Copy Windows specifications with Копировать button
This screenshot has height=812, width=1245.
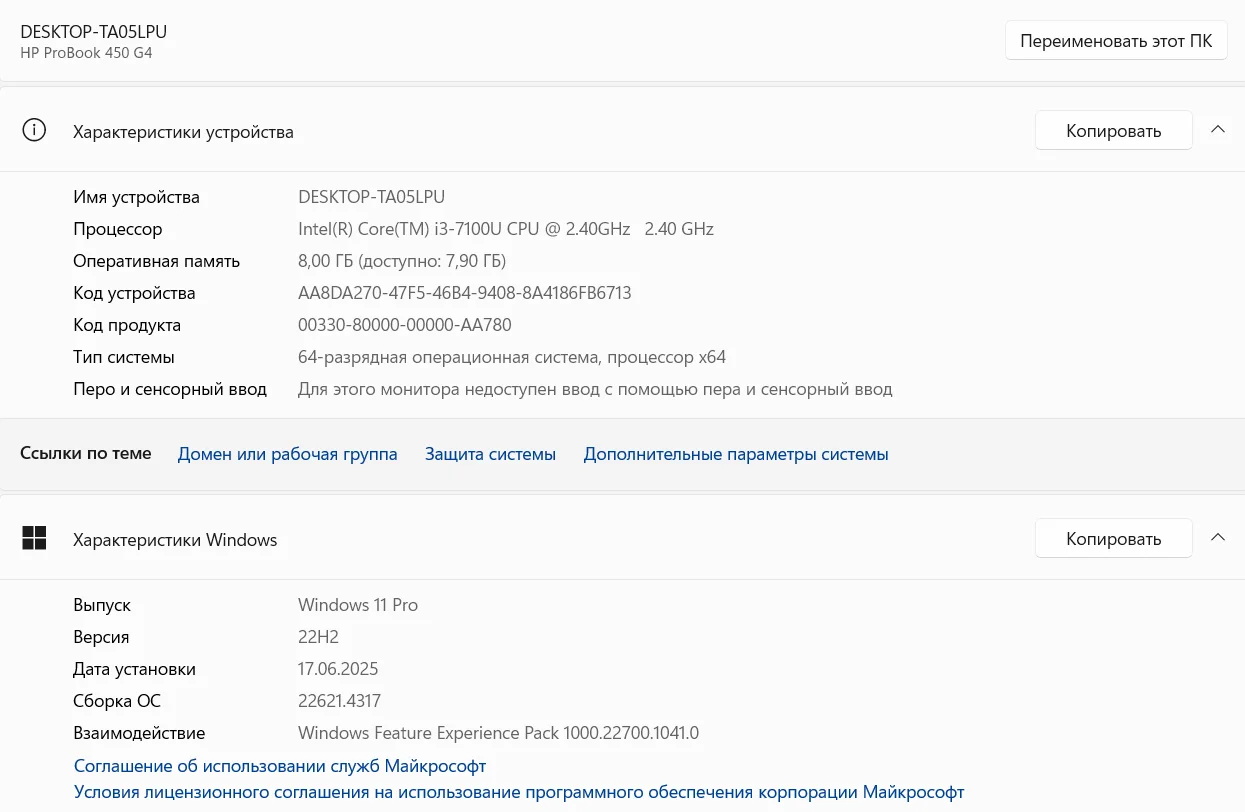[x=1113, y=539]
